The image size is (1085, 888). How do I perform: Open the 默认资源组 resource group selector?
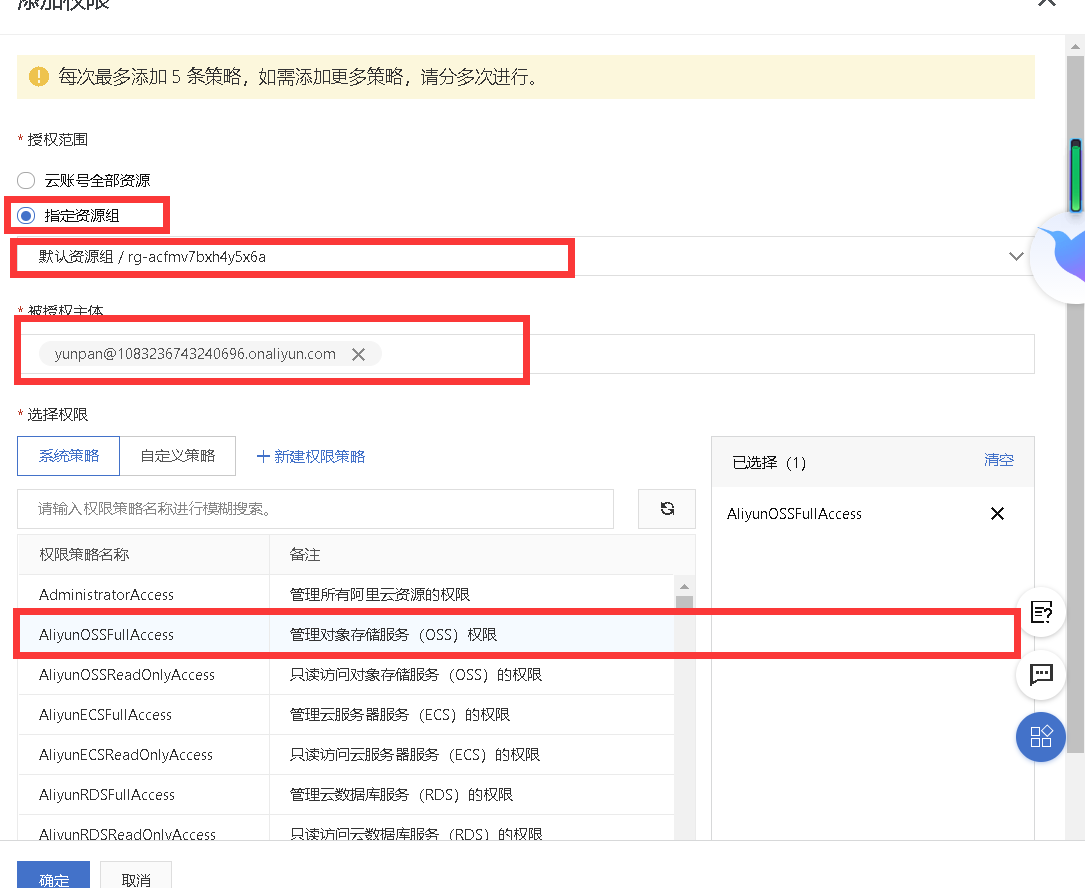(520, 257)
